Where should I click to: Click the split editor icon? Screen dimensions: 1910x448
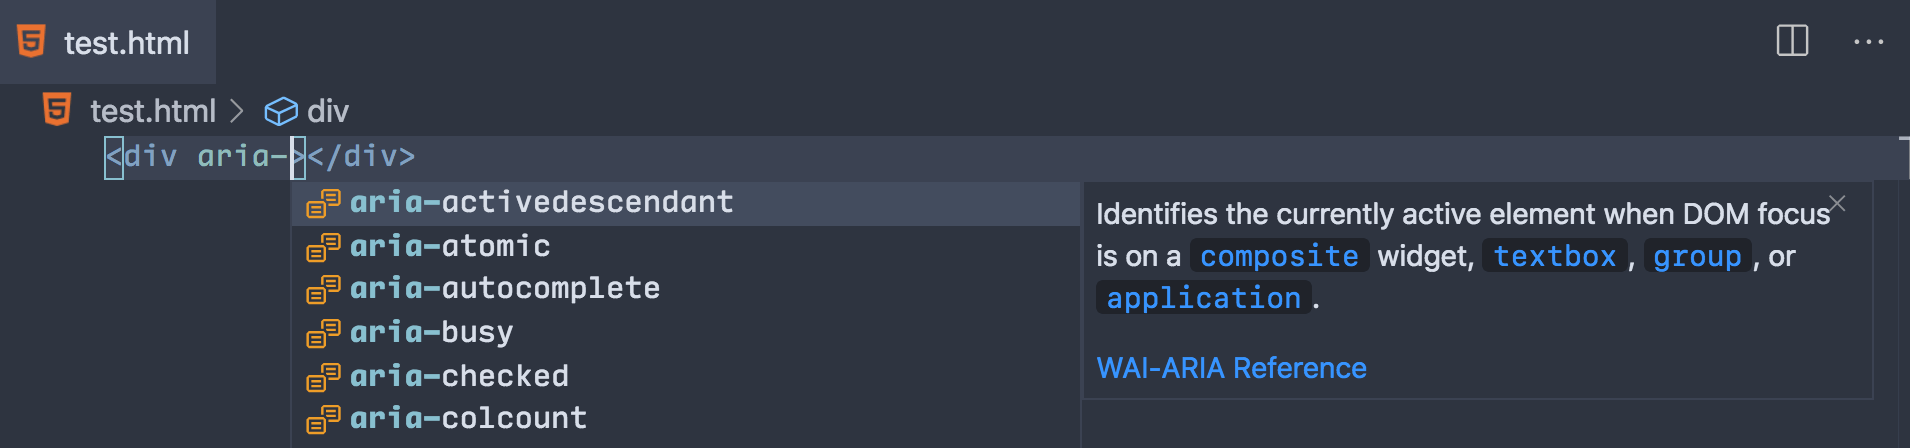1792,41
